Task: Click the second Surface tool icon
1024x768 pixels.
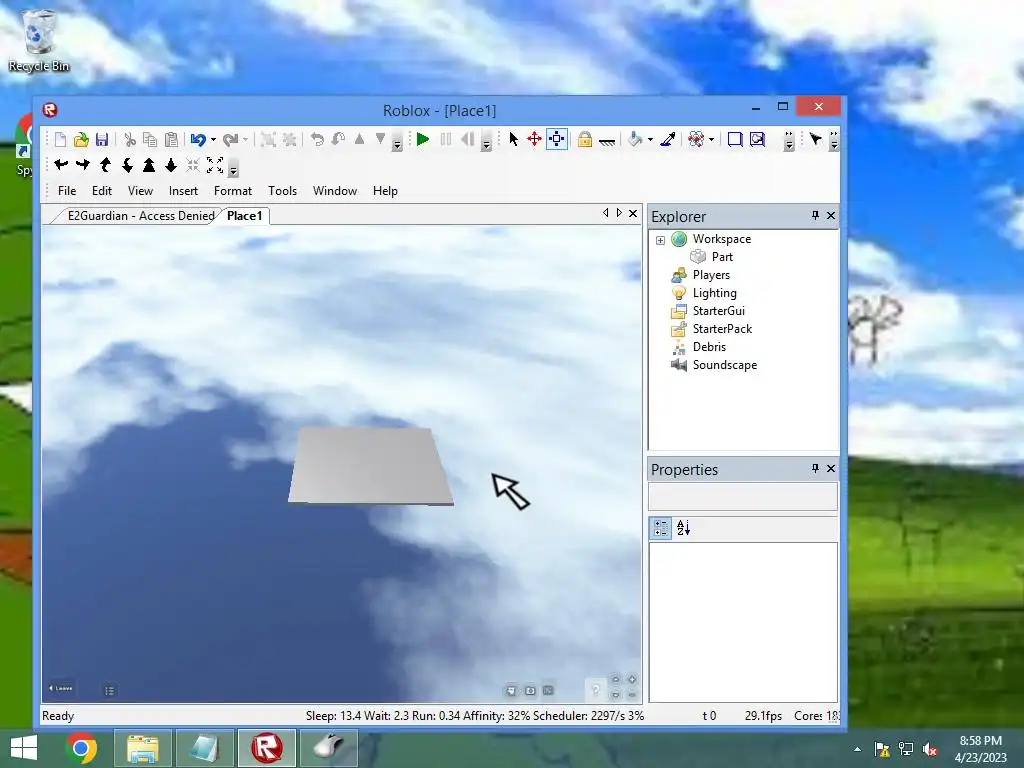Action: 758,139
